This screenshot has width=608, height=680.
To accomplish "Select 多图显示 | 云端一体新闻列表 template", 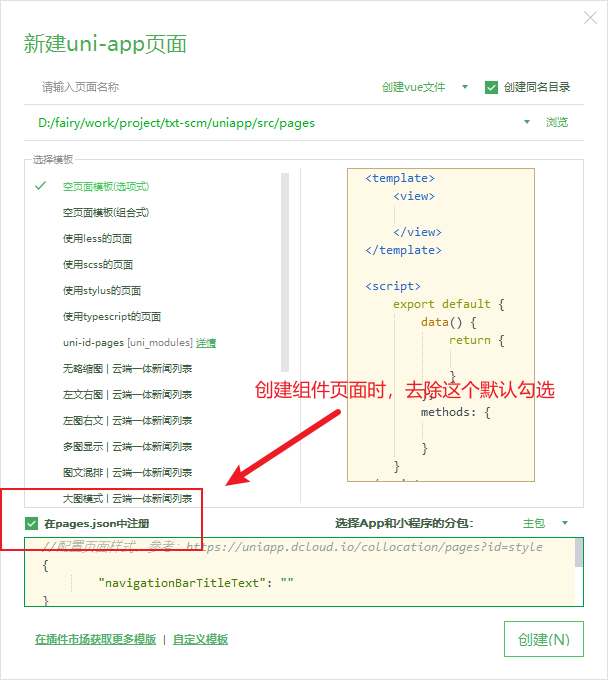I will 127,447.
